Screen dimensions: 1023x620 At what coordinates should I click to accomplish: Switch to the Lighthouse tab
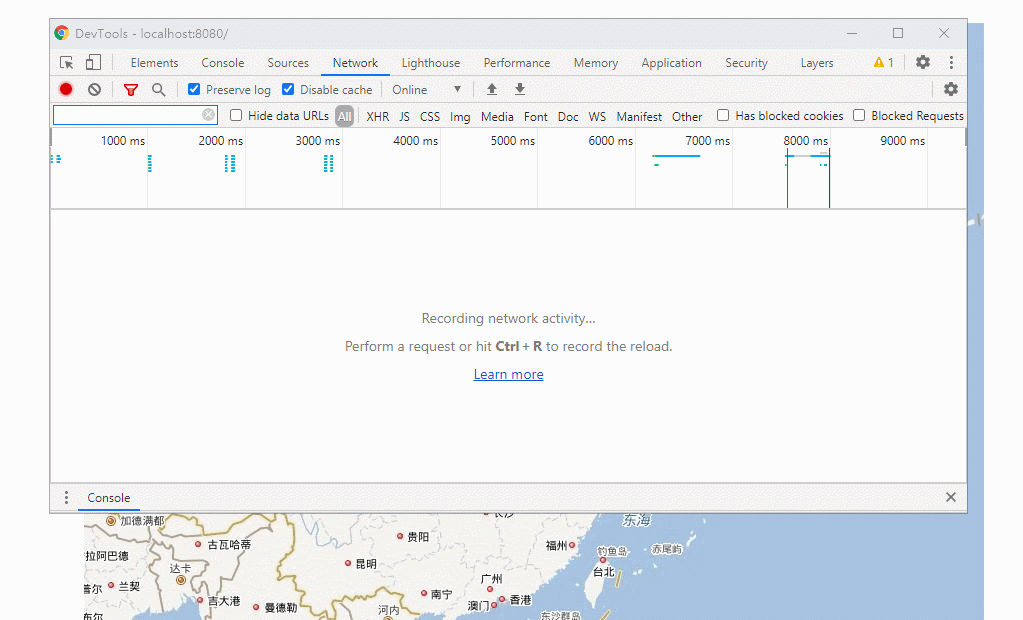click(x=431, y=62)
